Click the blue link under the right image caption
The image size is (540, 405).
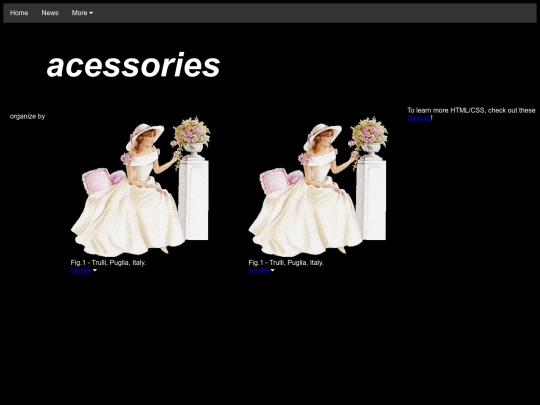[x=258, y=271]
